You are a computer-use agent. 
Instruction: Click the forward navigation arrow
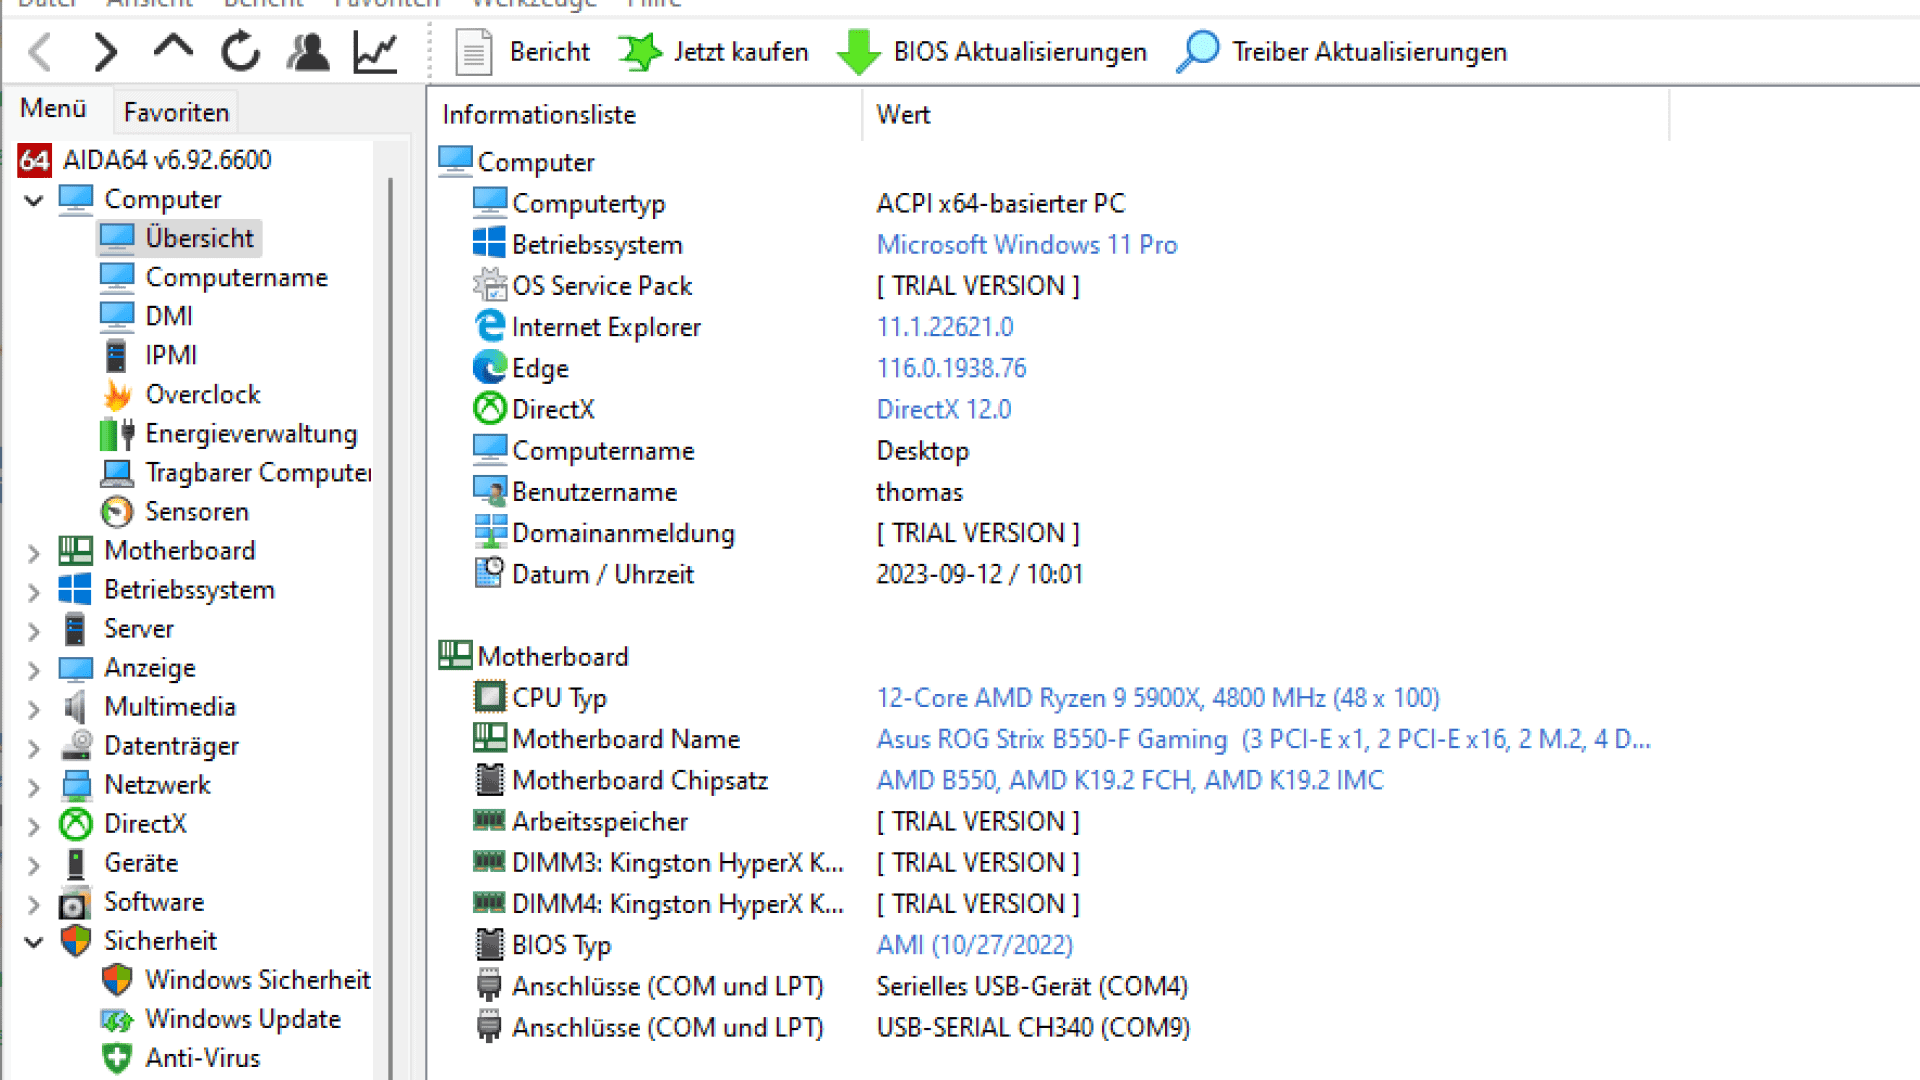pos(105,51)
